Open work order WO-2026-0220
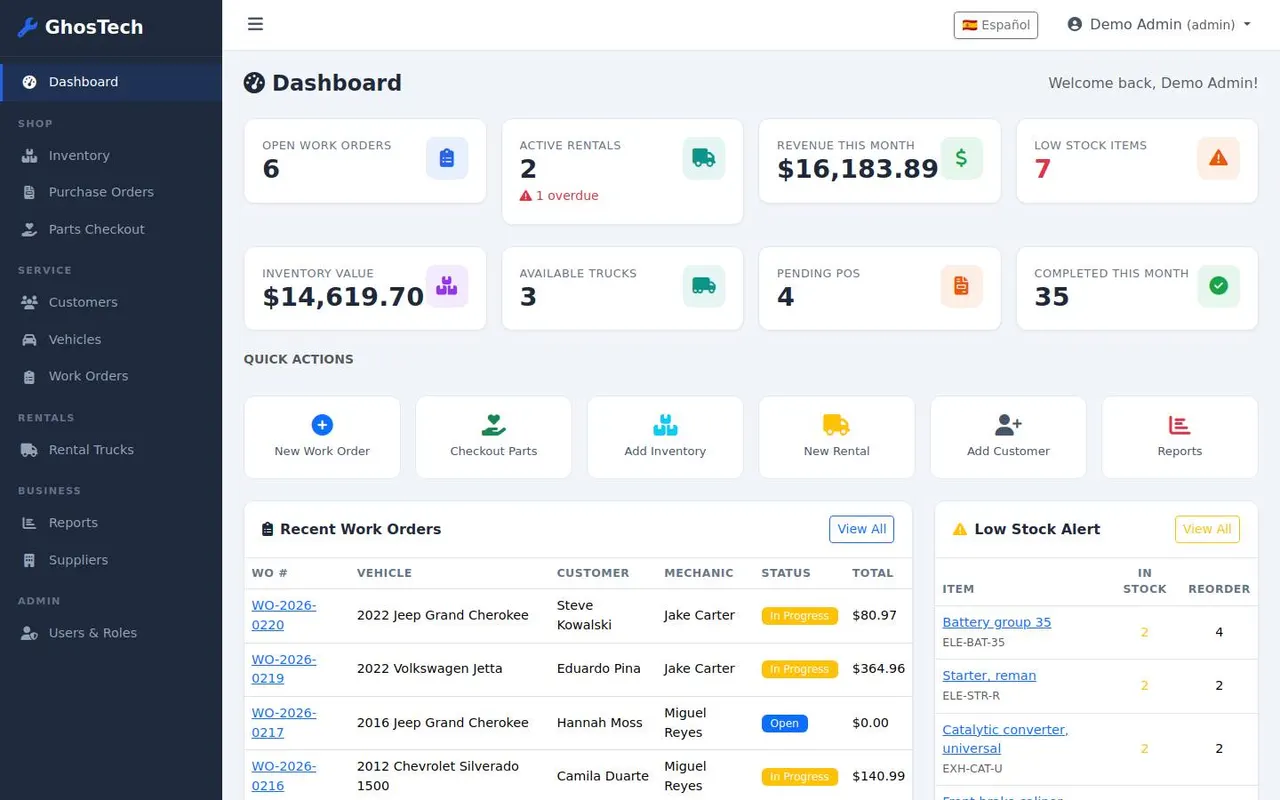 284,615
